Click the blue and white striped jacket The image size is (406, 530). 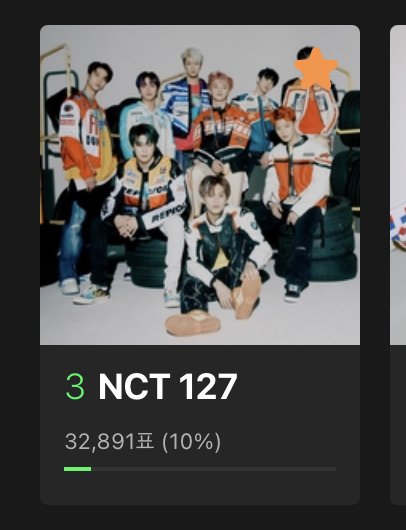(185, 106)
